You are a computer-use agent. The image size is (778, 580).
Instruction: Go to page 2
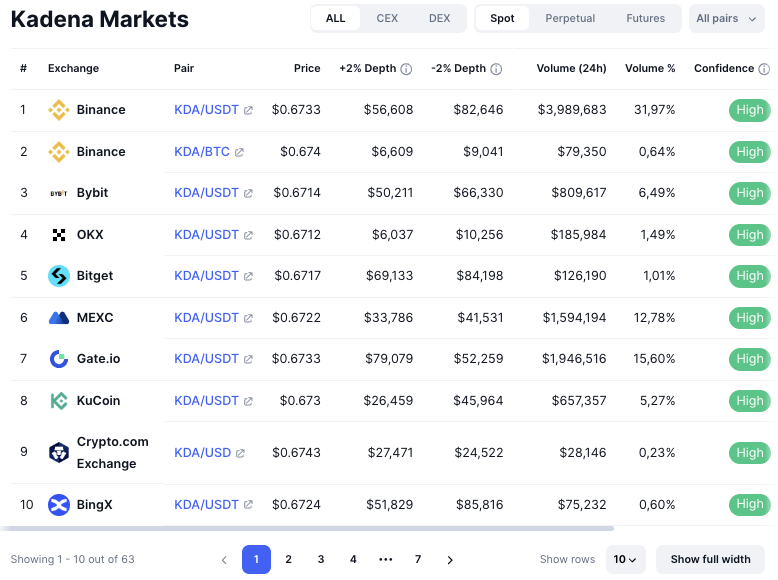[288, 559]
